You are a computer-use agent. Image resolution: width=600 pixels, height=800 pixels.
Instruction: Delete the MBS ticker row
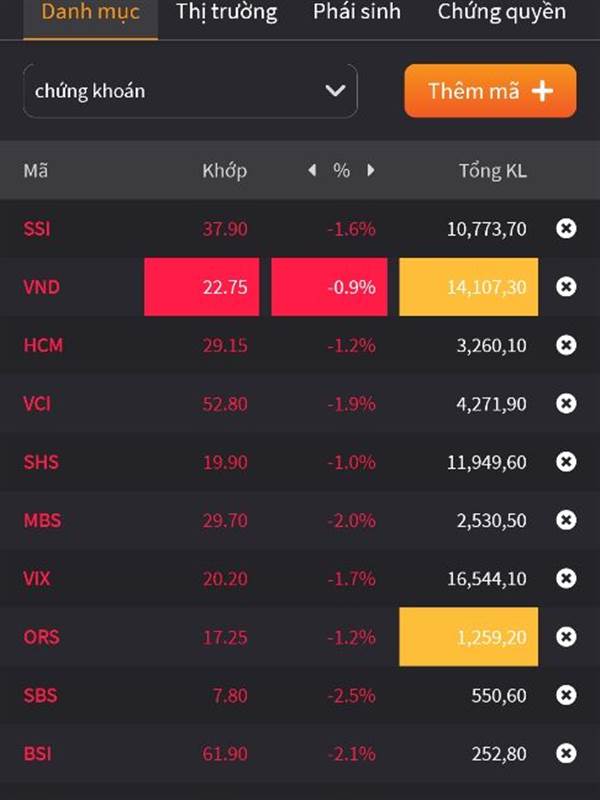click(566, 520)
